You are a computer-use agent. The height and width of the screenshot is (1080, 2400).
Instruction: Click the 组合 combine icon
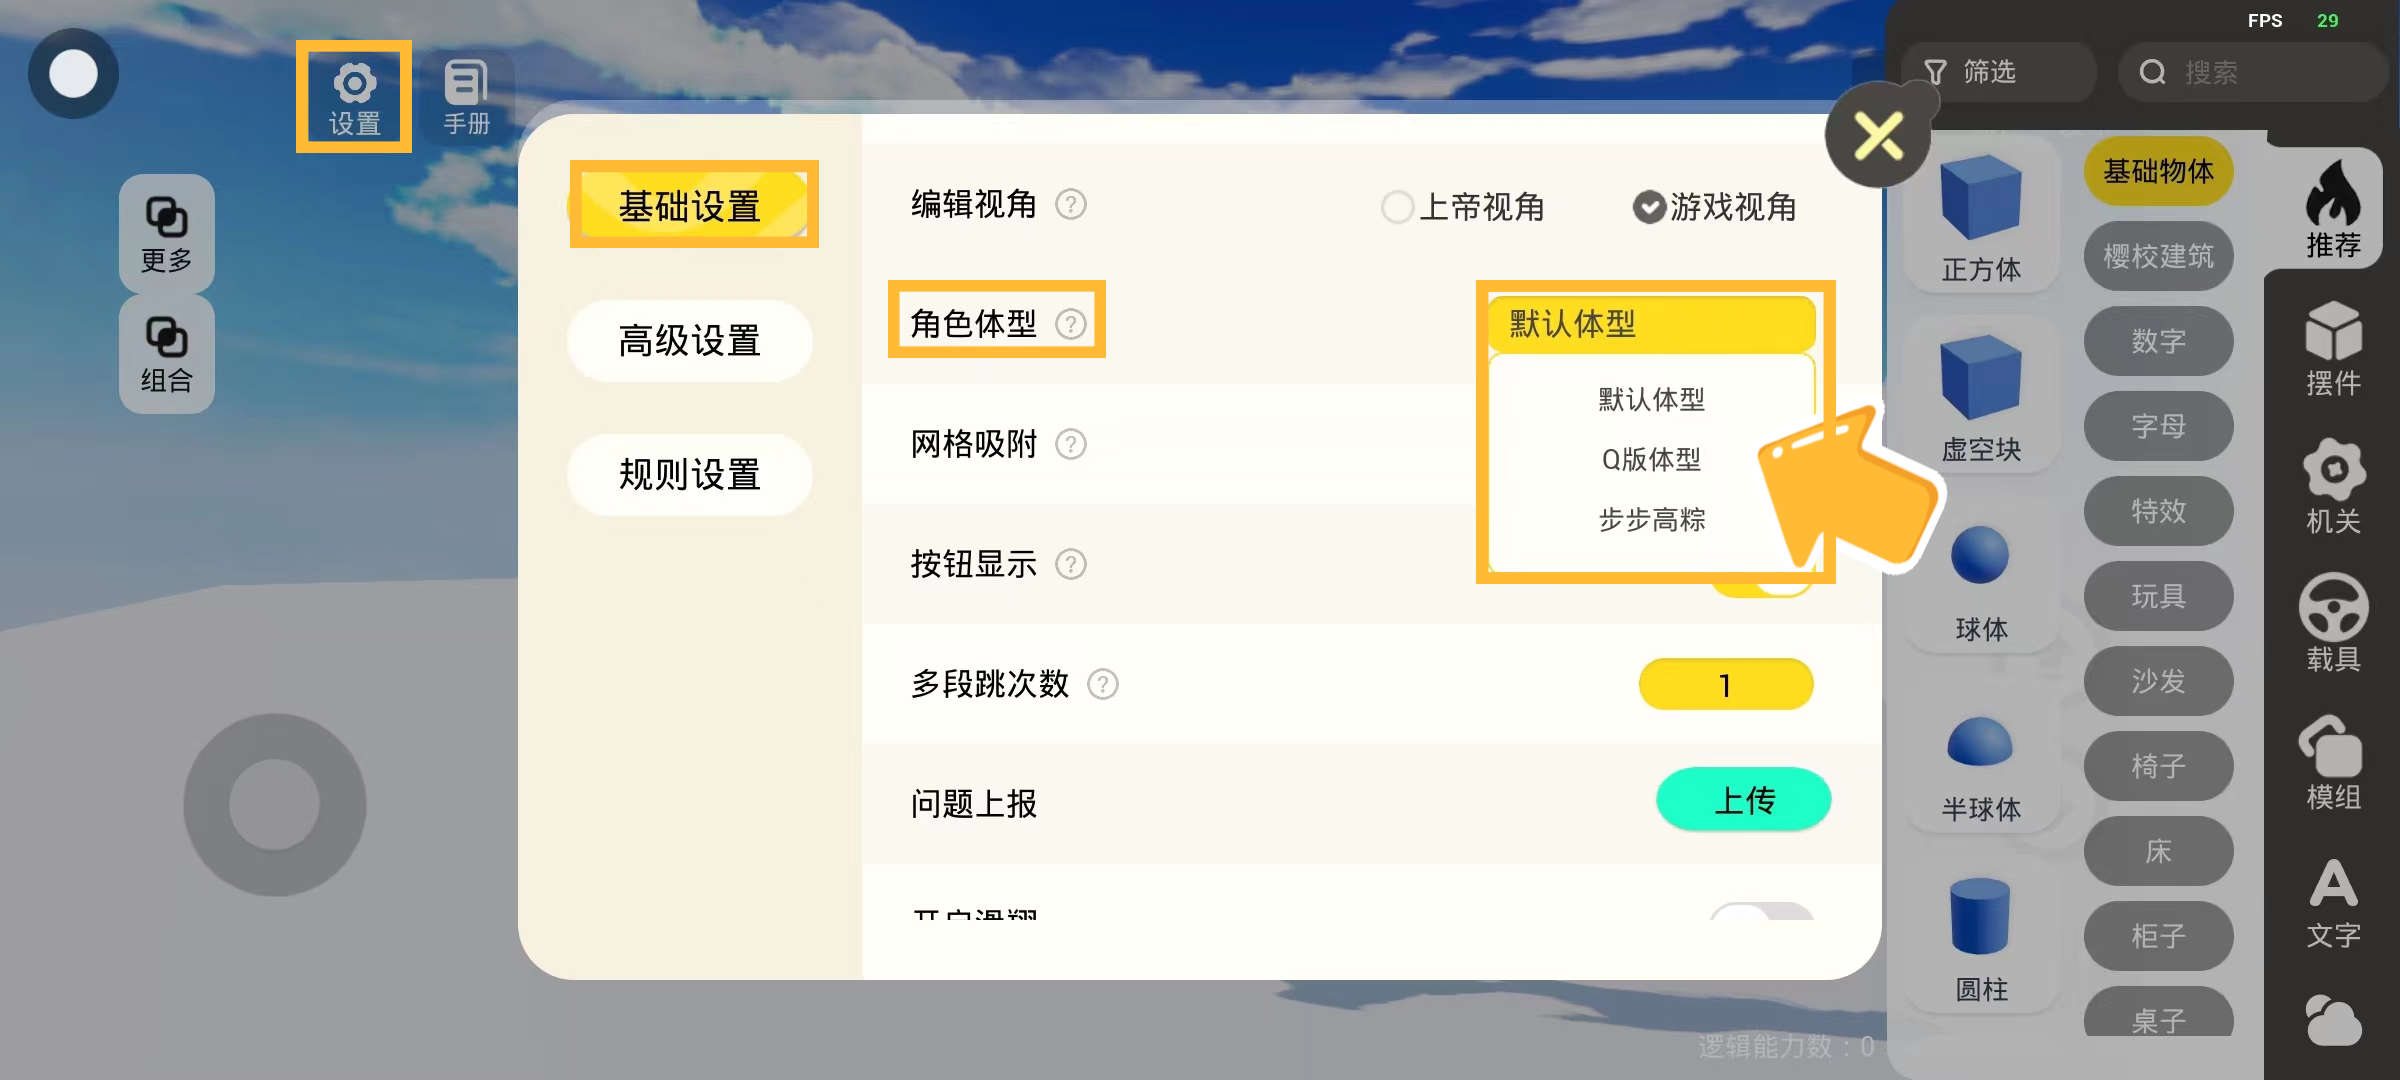click(x=166, y=354)
